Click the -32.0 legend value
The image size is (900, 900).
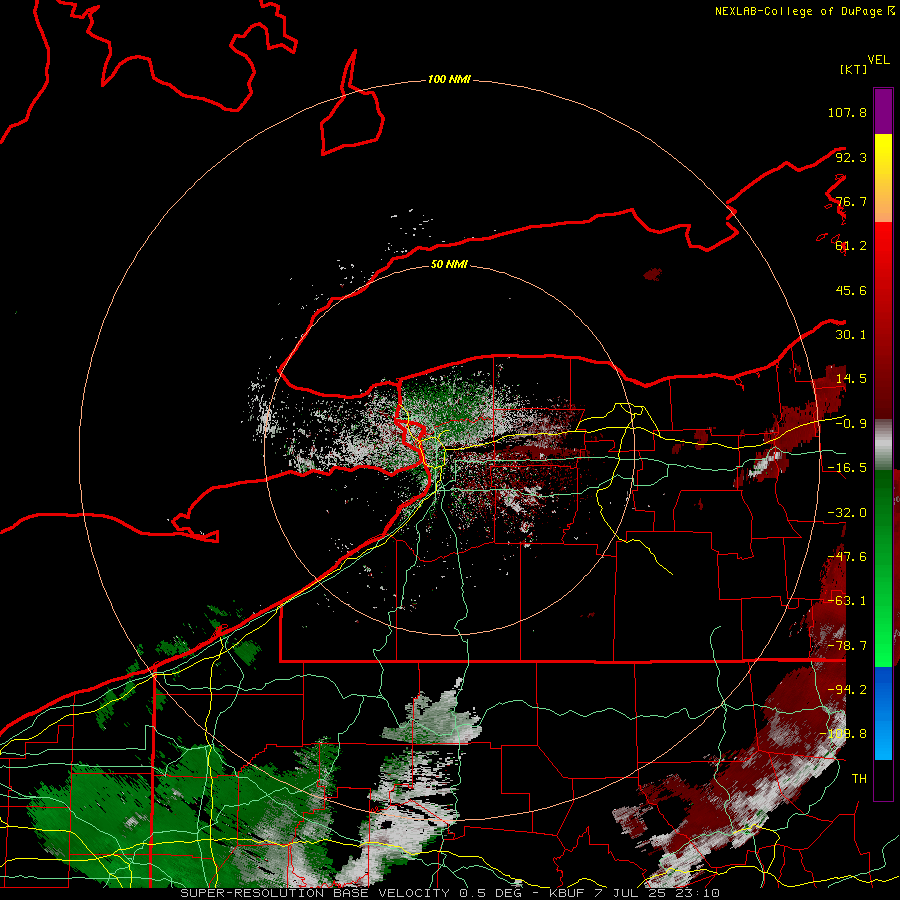click(x=847, y=513)
